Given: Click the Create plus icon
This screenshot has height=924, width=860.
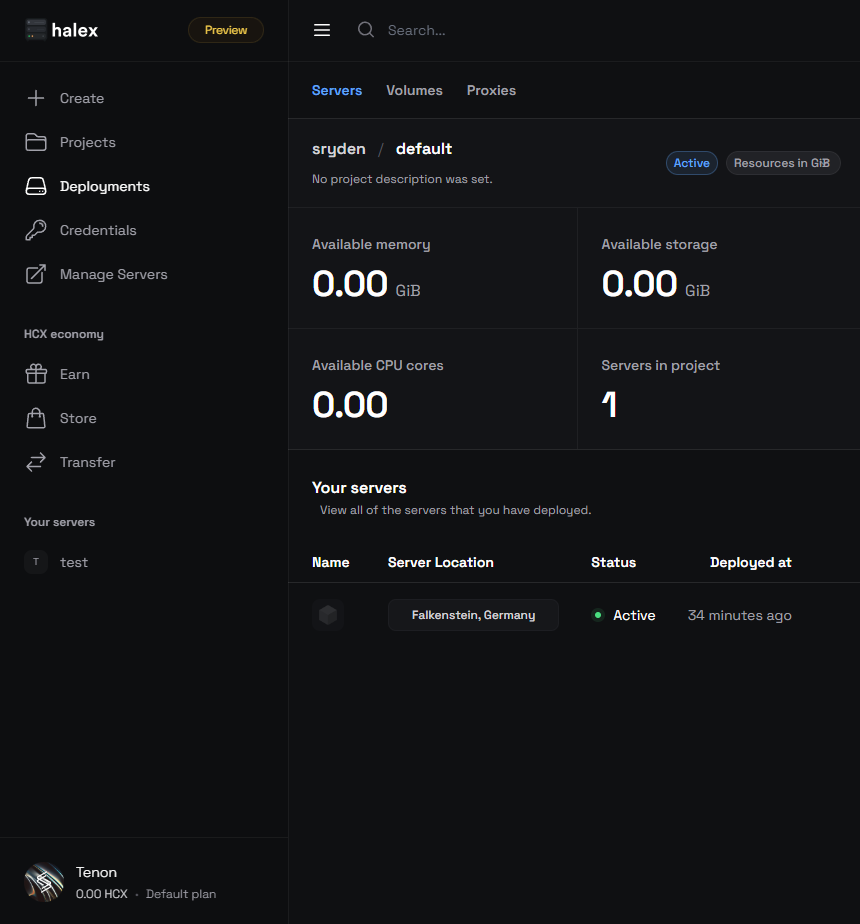Looking at the screenshot, I should coord(36,98).
